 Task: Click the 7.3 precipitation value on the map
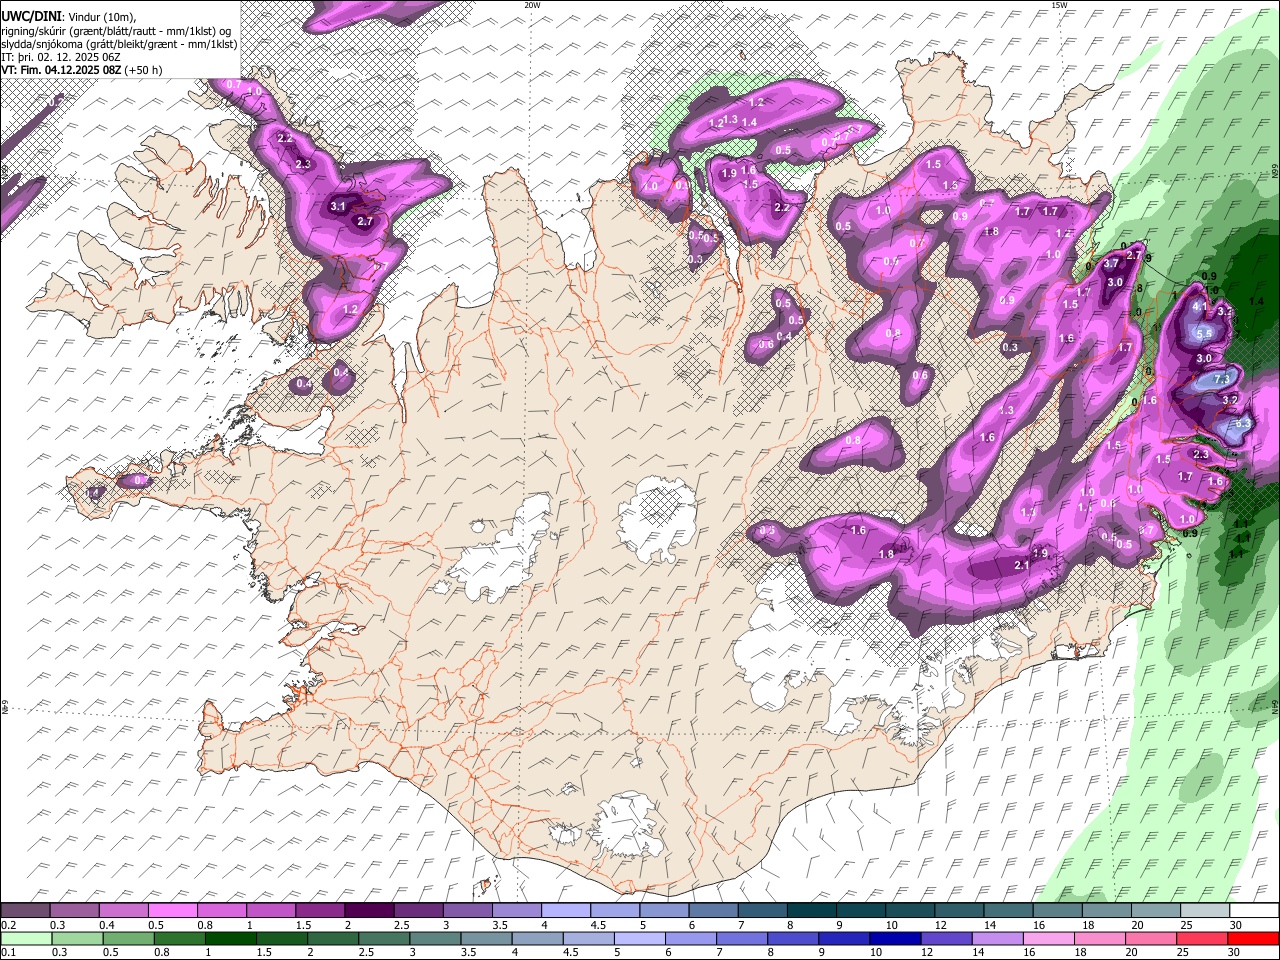point(1221,380)
